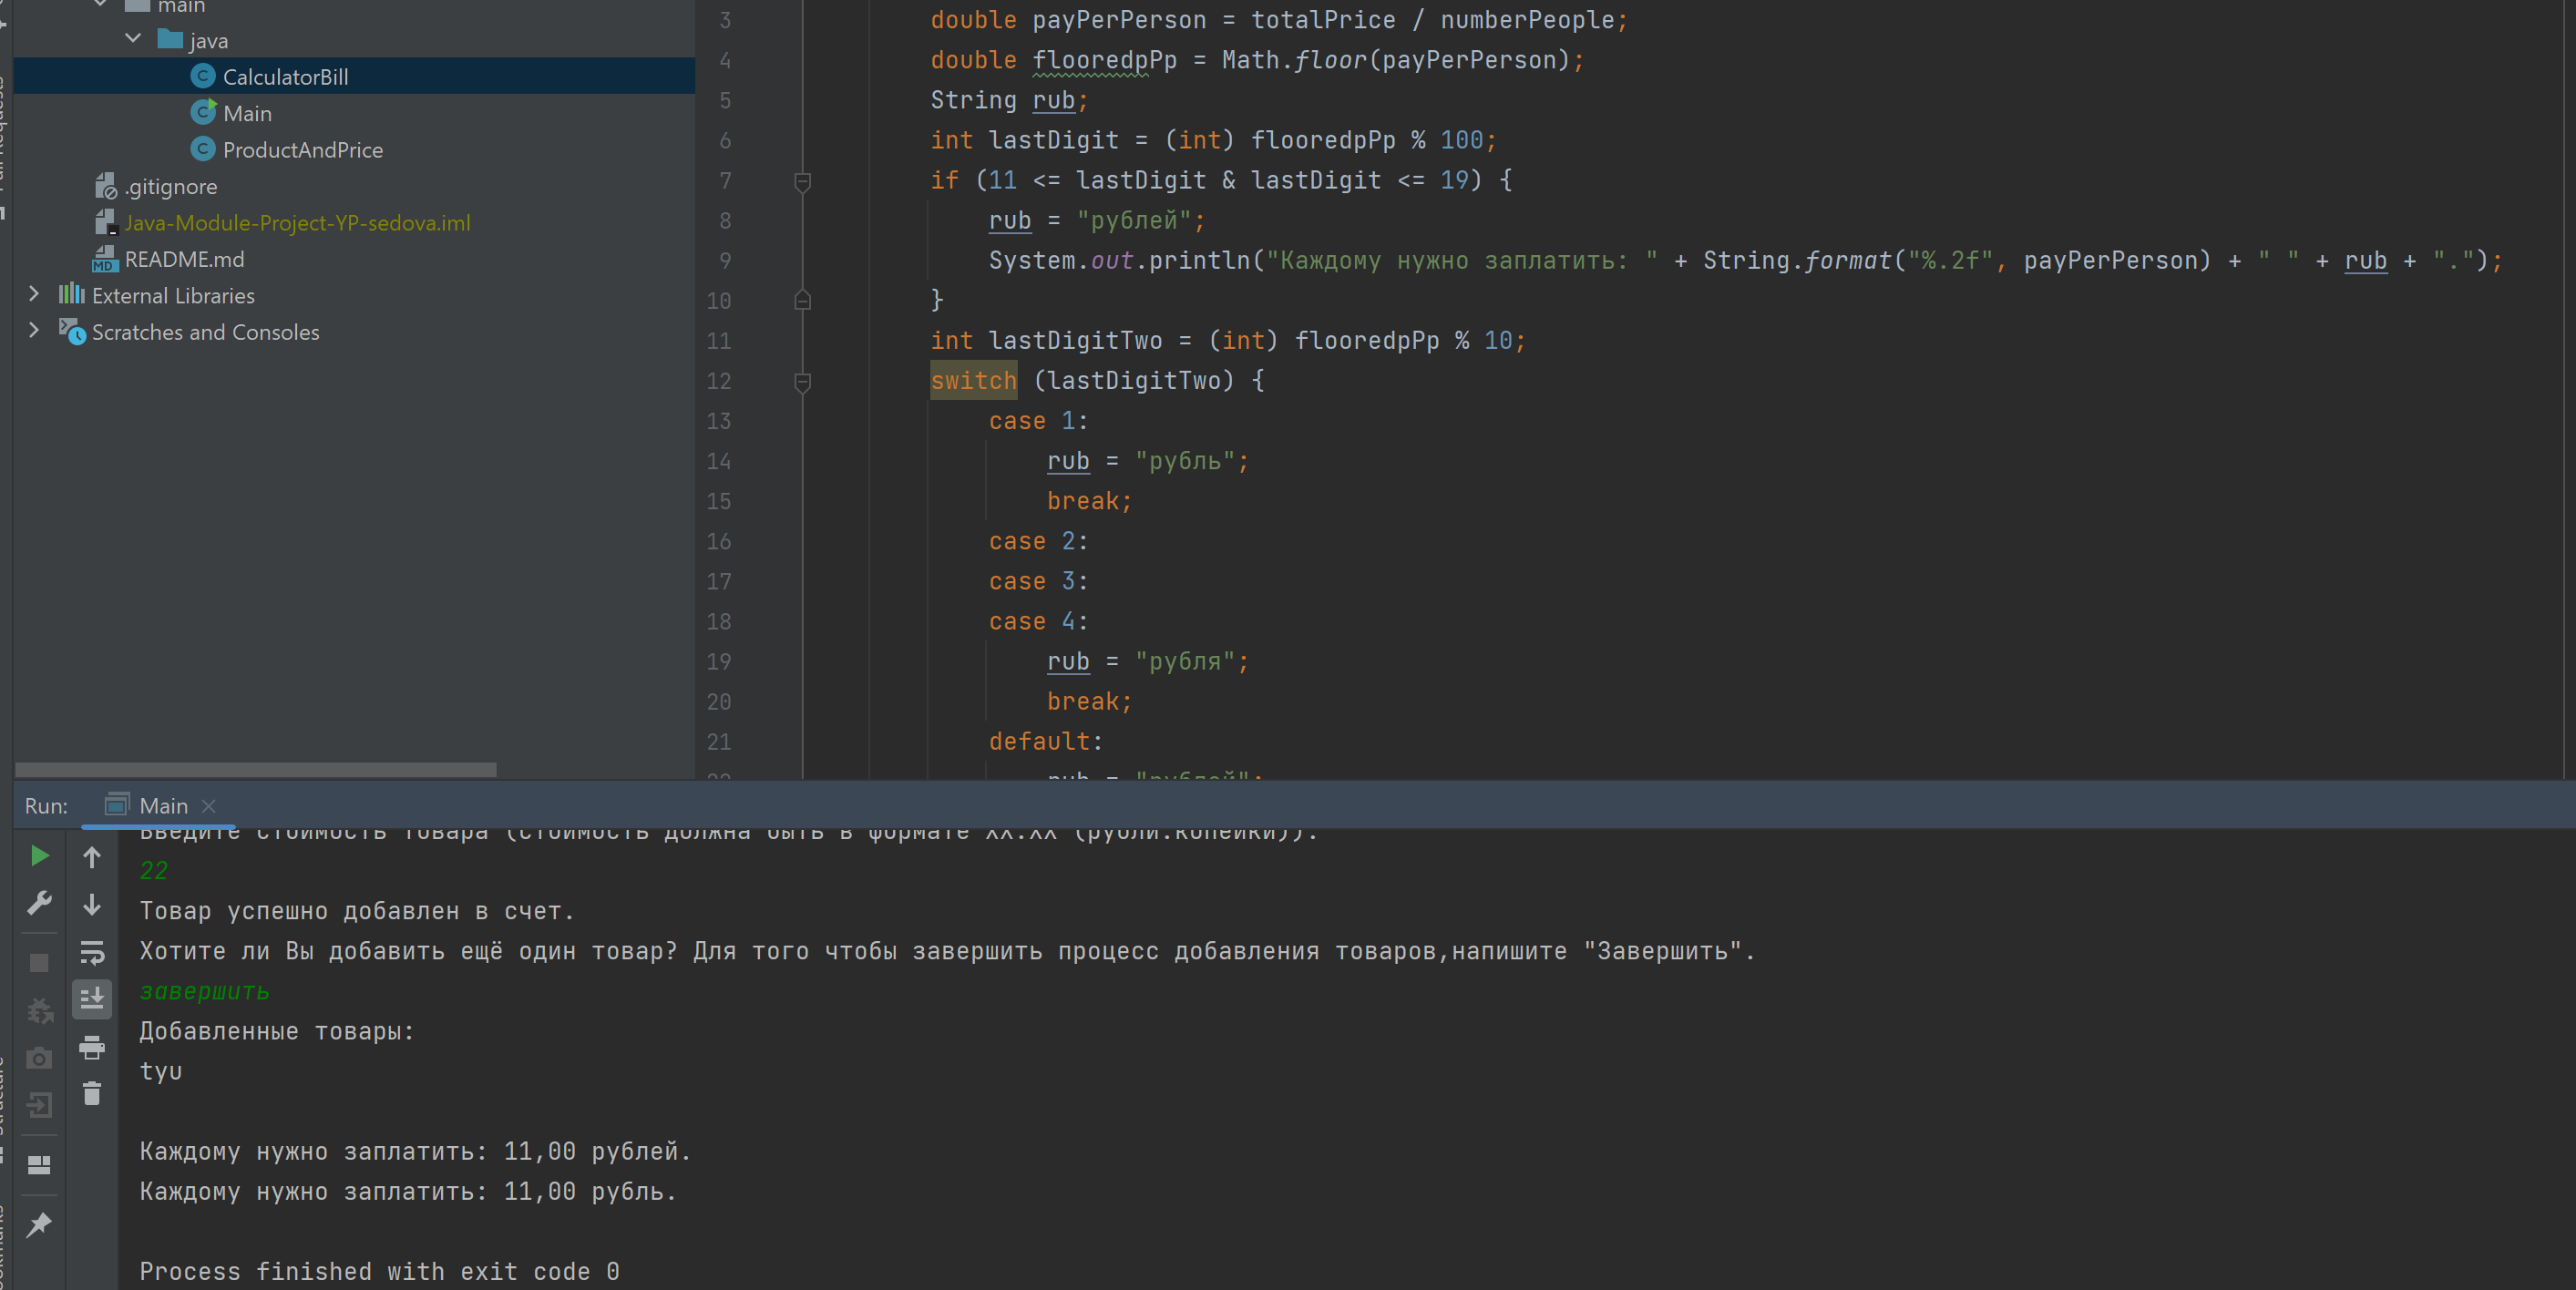The image size is (2576, 1290).
Task: Open the ProductAndPrice class
Action: click(x=303, y=149)
